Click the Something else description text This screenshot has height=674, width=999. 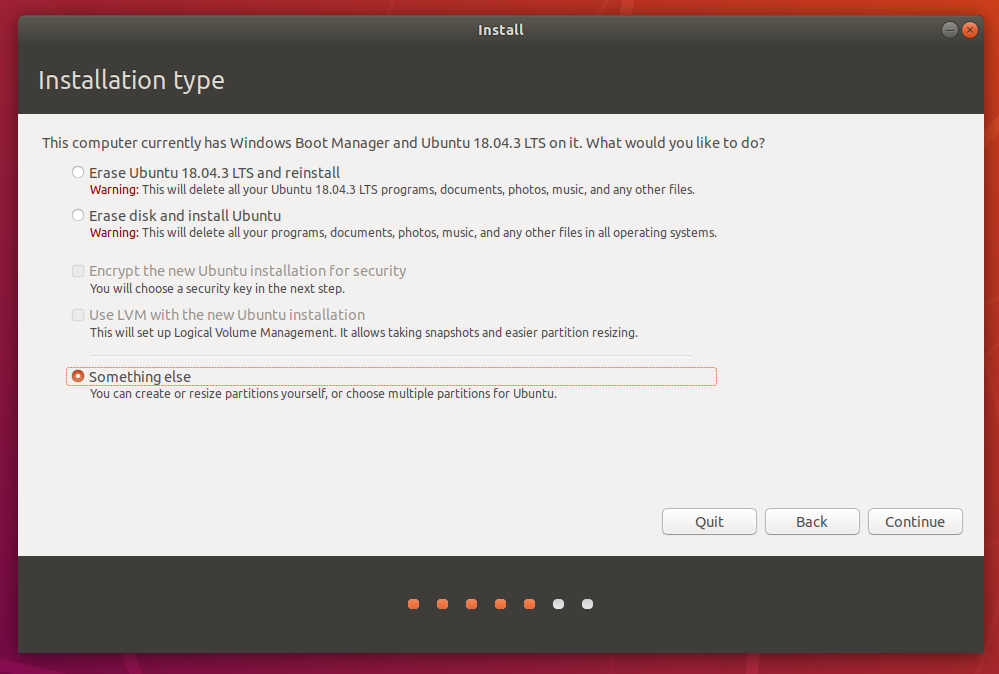322,394
